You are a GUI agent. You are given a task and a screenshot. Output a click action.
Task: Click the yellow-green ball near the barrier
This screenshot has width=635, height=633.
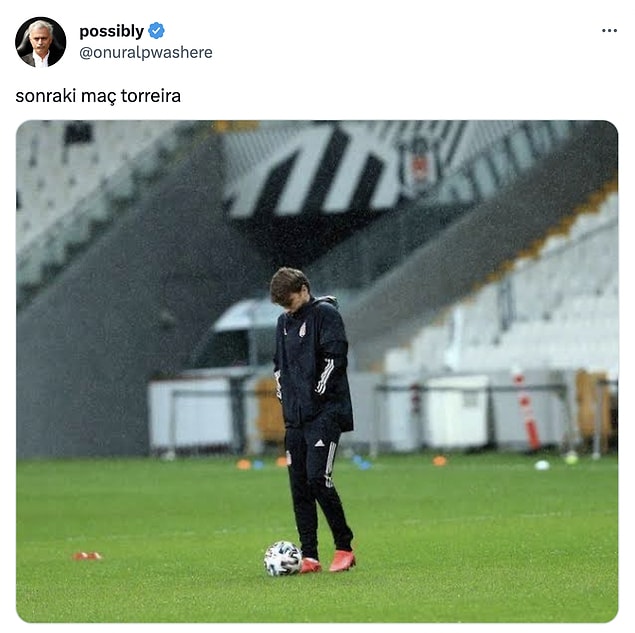(571, 458)
